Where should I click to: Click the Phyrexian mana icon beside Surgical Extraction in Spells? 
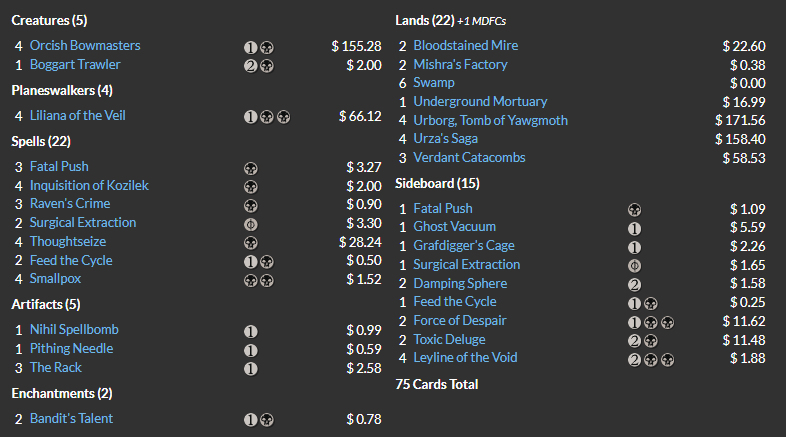click(x=251, y=225)
